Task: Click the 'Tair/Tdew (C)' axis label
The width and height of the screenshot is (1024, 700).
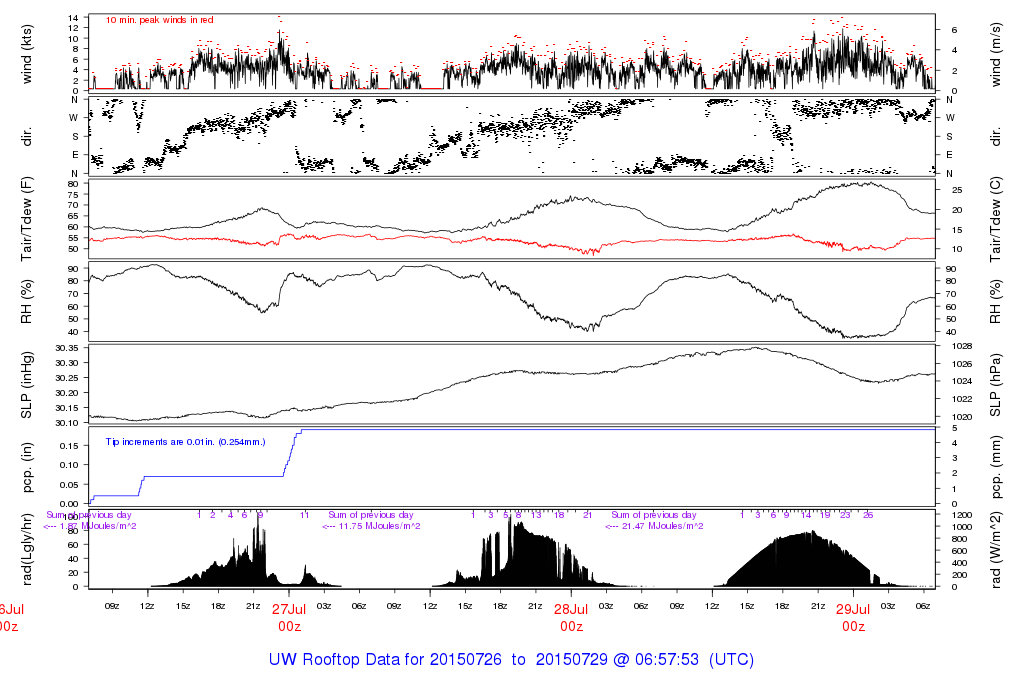Action: click(x=995, y=219)
